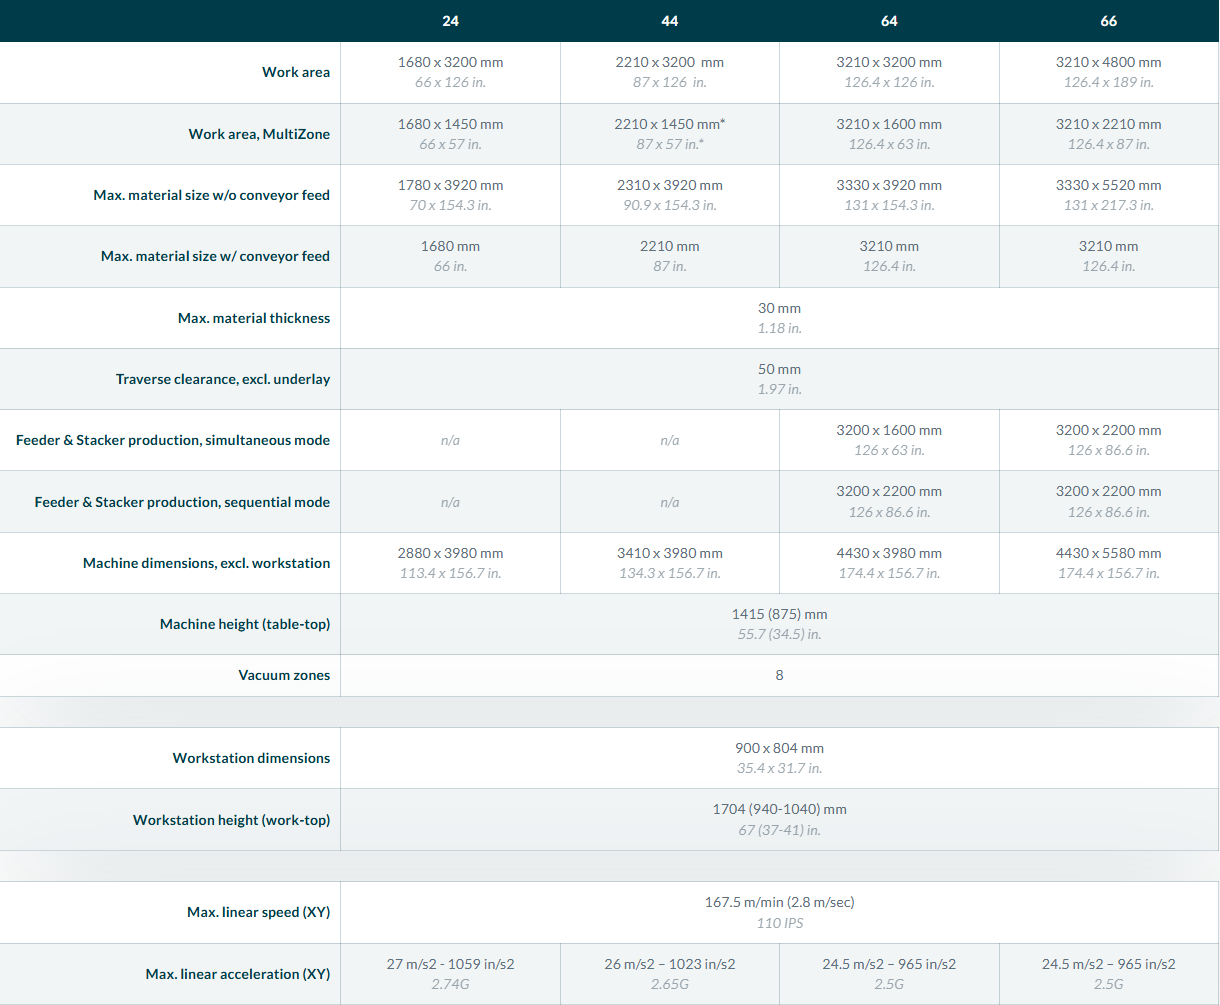The height and width of the screenshot is (1005, 1220).
Task: Click the column header for model 24
Action: click(450, 21)
